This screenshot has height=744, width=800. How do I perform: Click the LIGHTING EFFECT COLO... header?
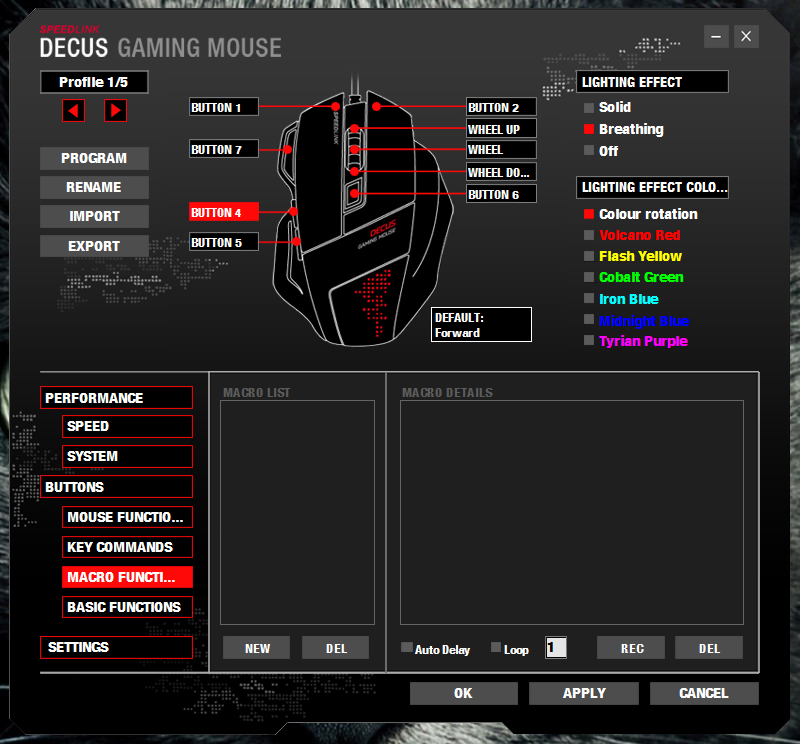pyautogui.click(x=652, y=187)
